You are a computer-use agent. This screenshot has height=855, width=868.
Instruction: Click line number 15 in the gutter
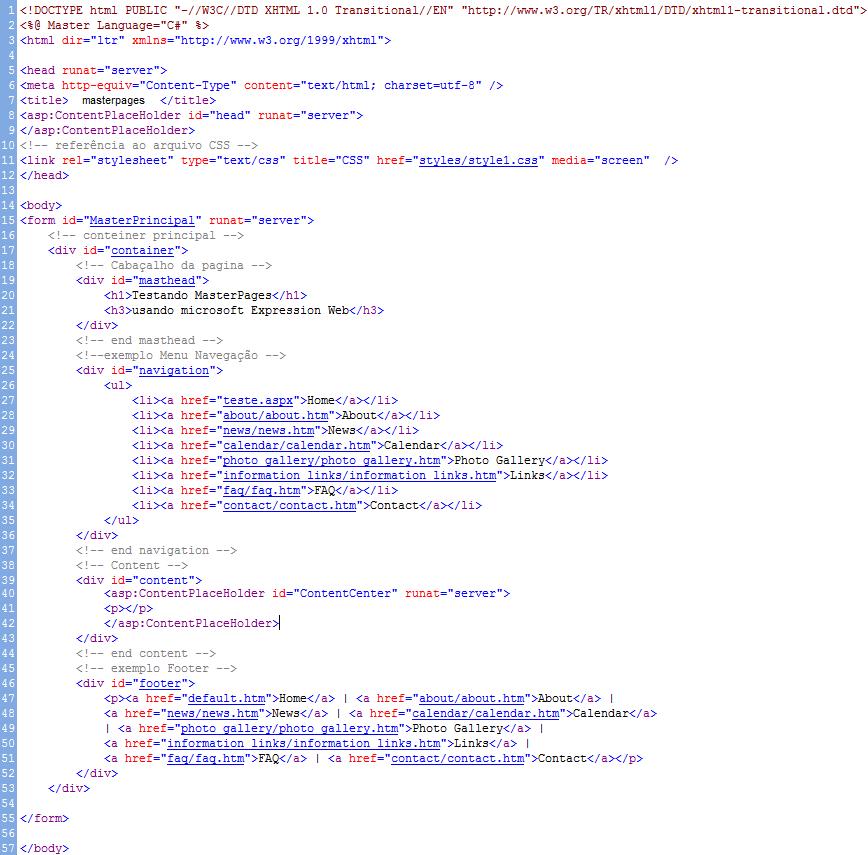click(9, 220)
